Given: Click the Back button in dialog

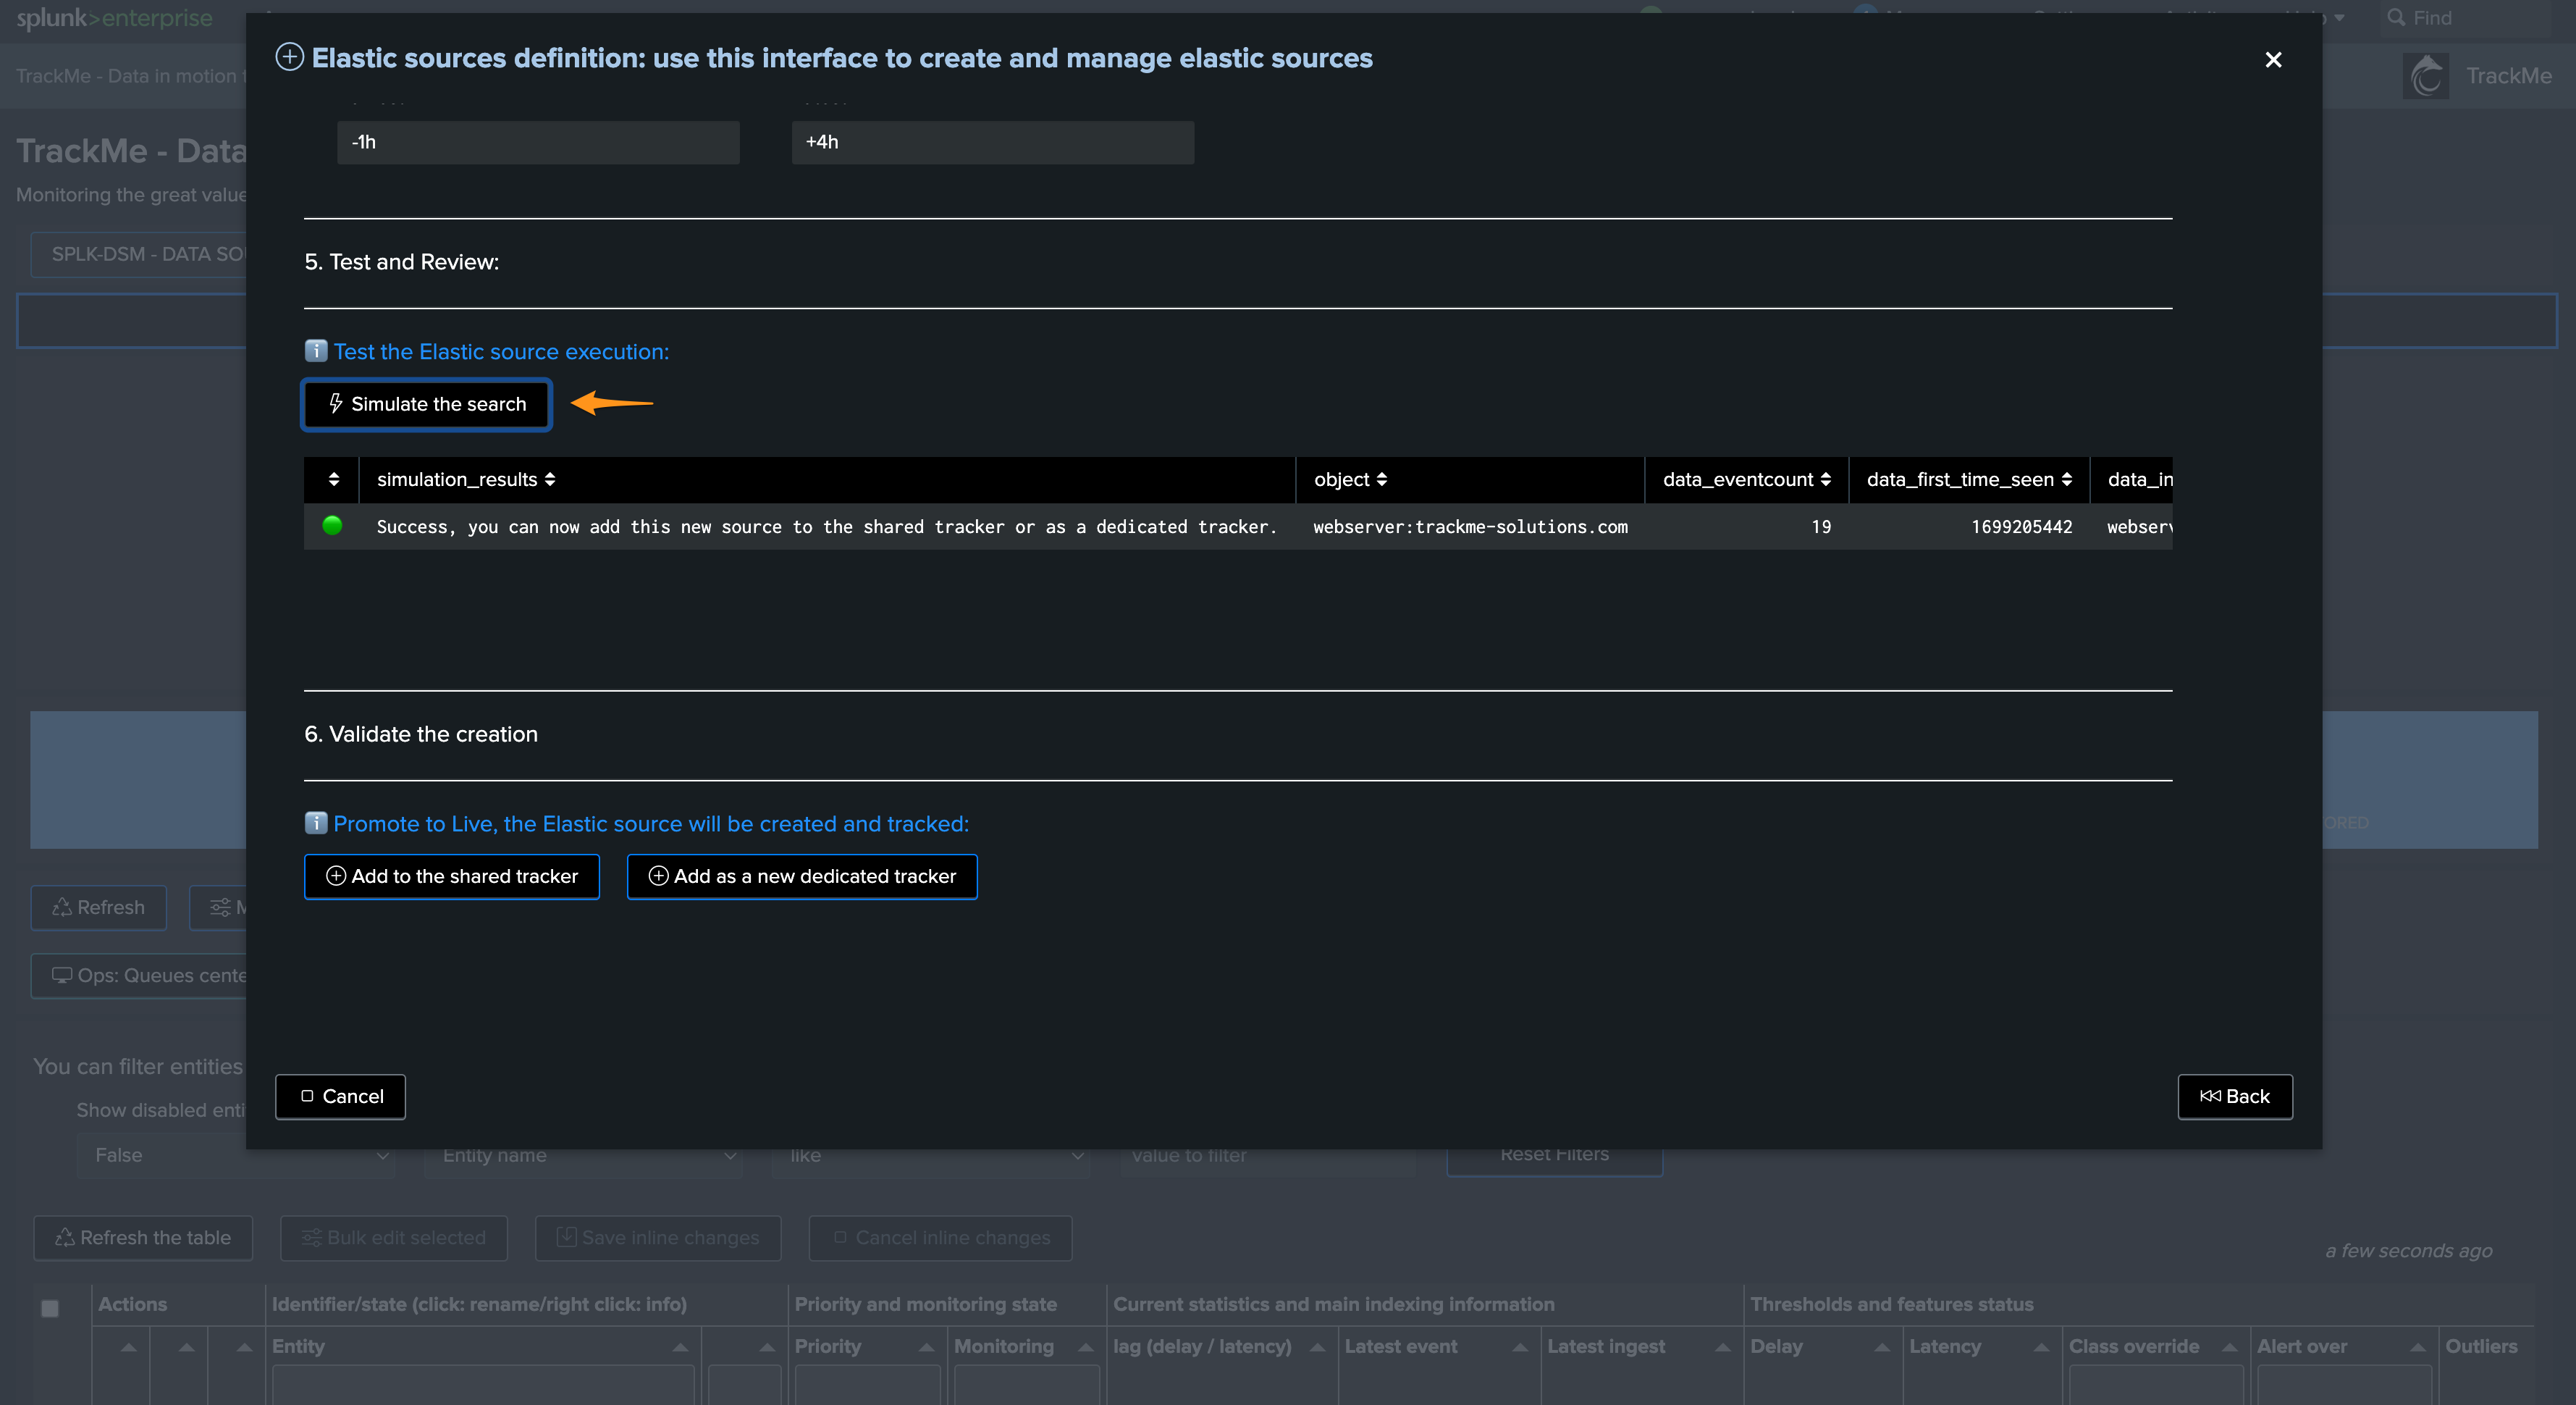Looking at the screenshot, I should [2235, 1096].
